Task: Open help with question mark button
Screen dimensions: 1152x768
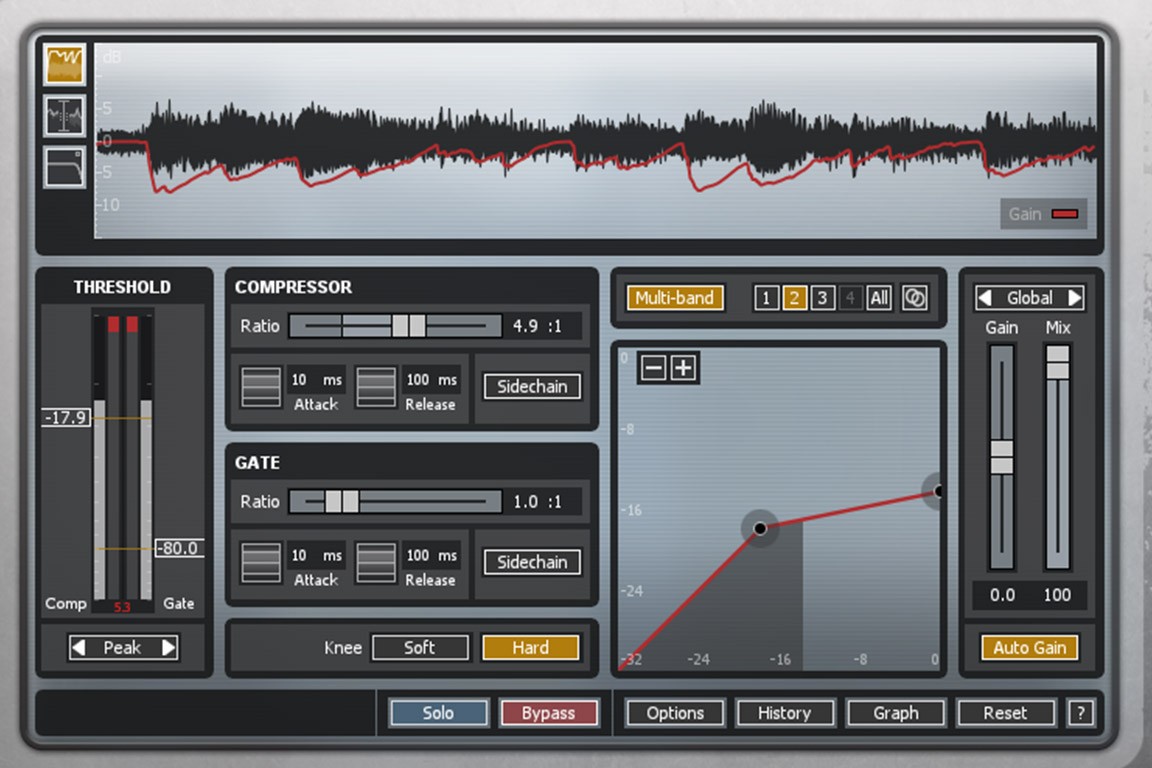Action: coord(1080,713)
